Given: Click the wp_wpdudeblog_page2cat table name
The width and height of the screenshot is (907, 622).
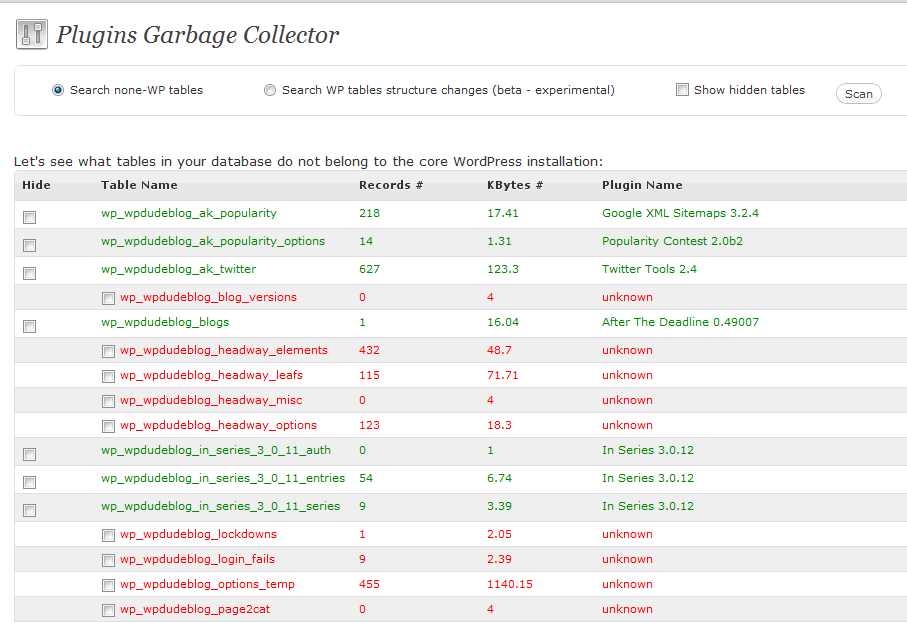Looking at the screenshot, I should (195, 609).
